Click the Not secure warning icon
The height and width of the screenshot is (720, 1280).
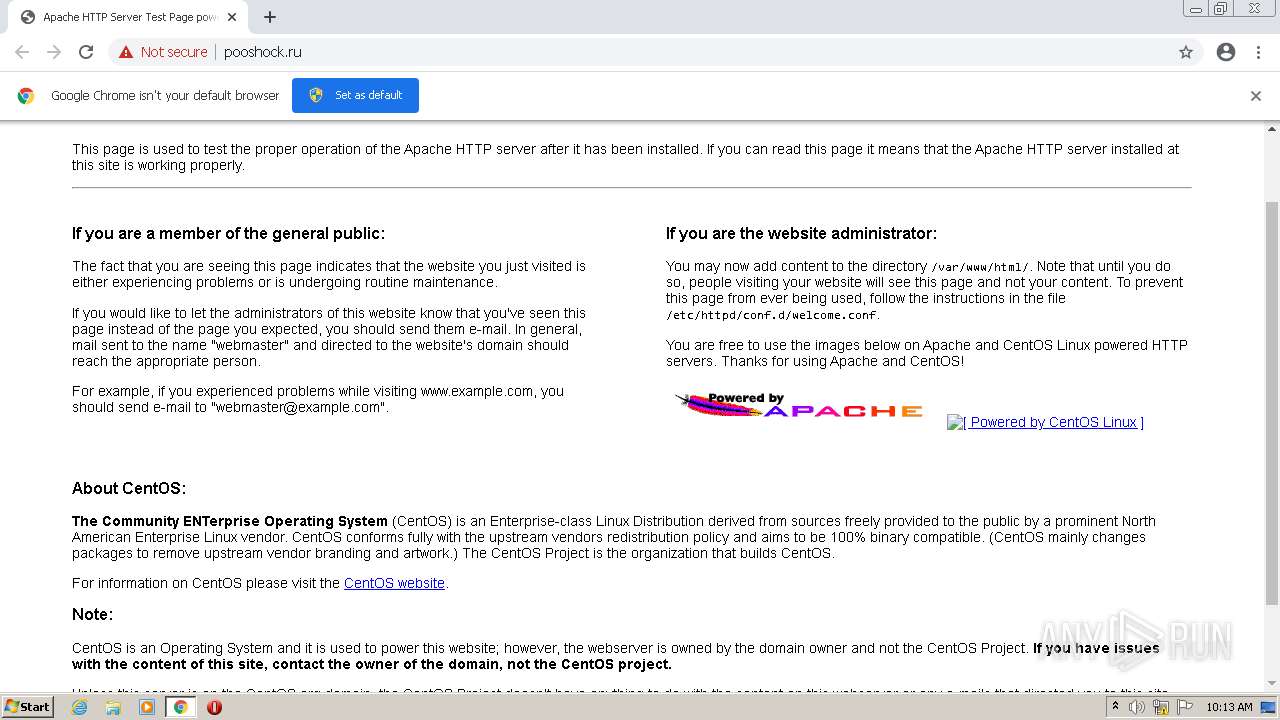point(126,52)
